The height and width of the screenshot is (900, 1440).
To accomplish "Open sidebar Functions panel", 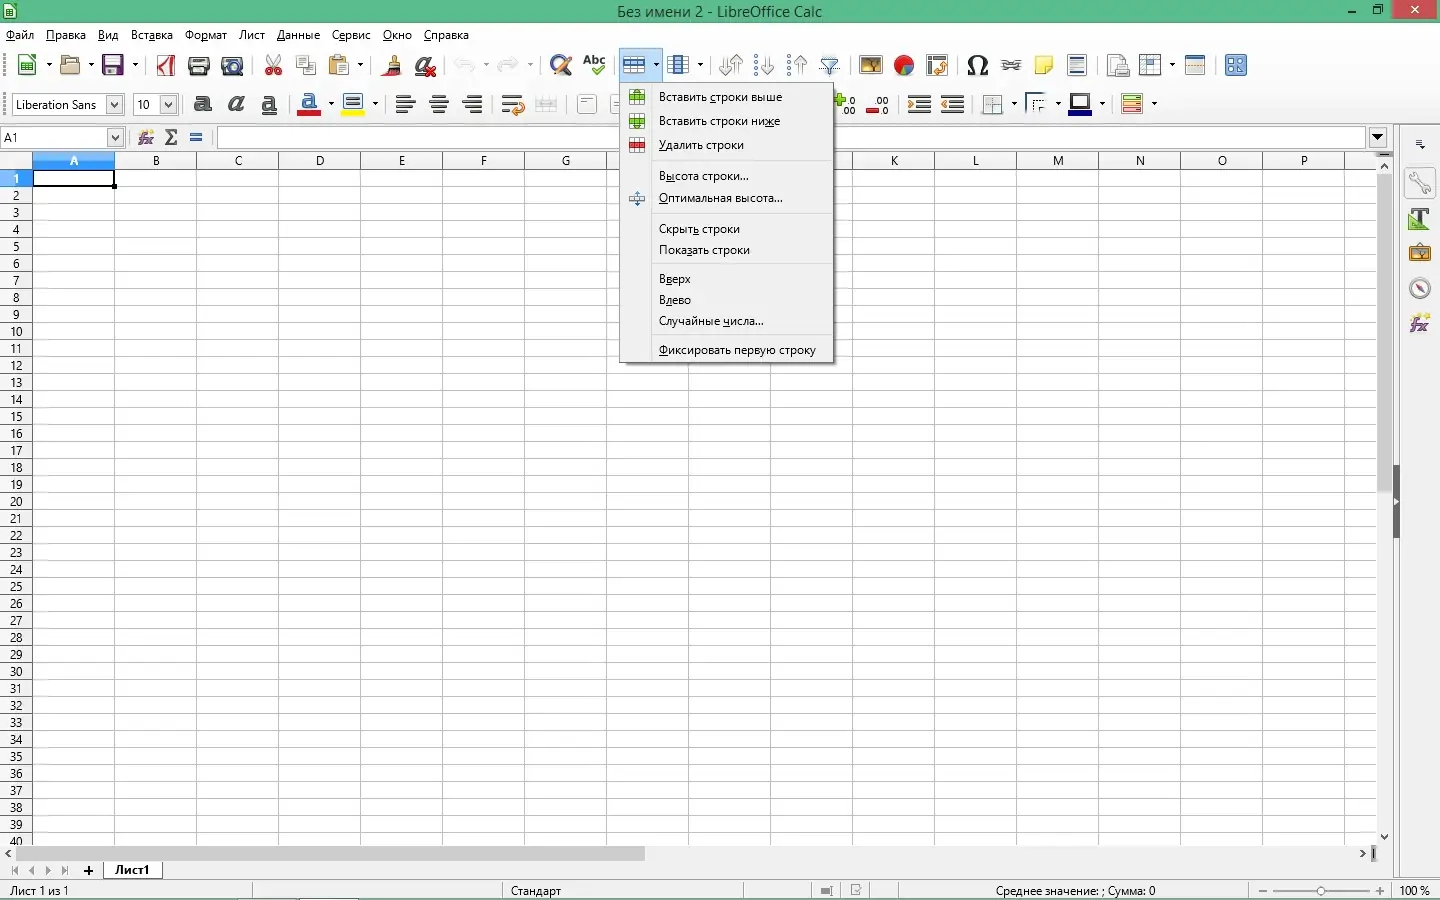I will [x=1420, y=323].
